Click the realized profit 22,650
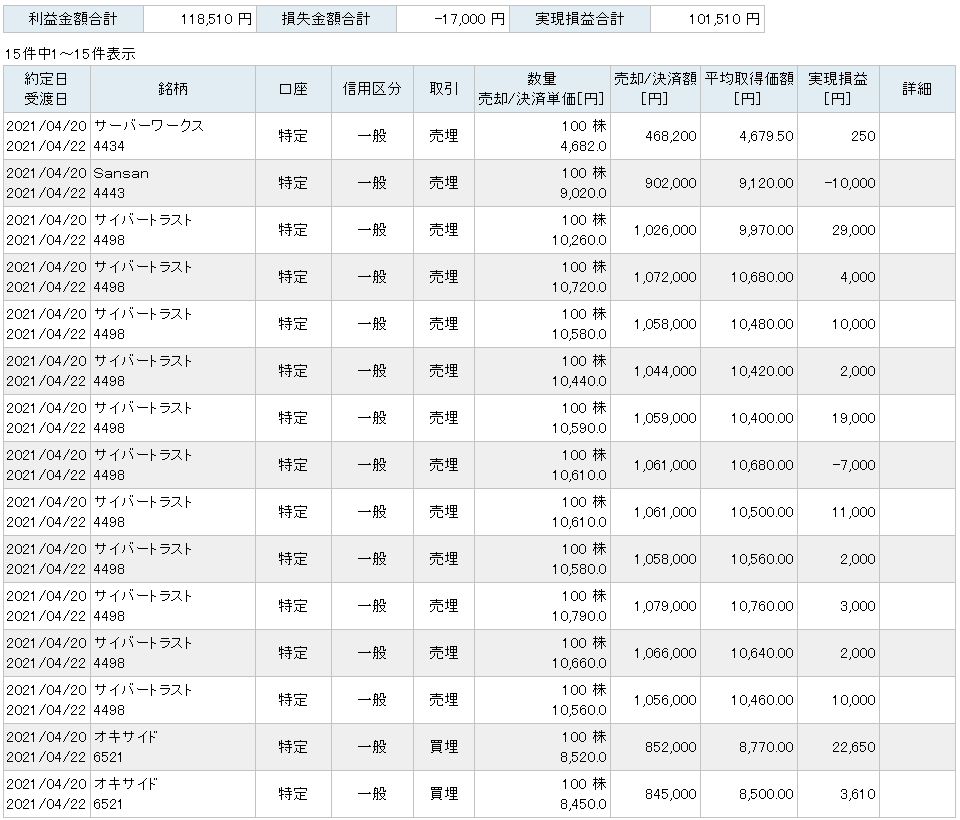Screen dimensions: 960x820 tap(853, 747)
